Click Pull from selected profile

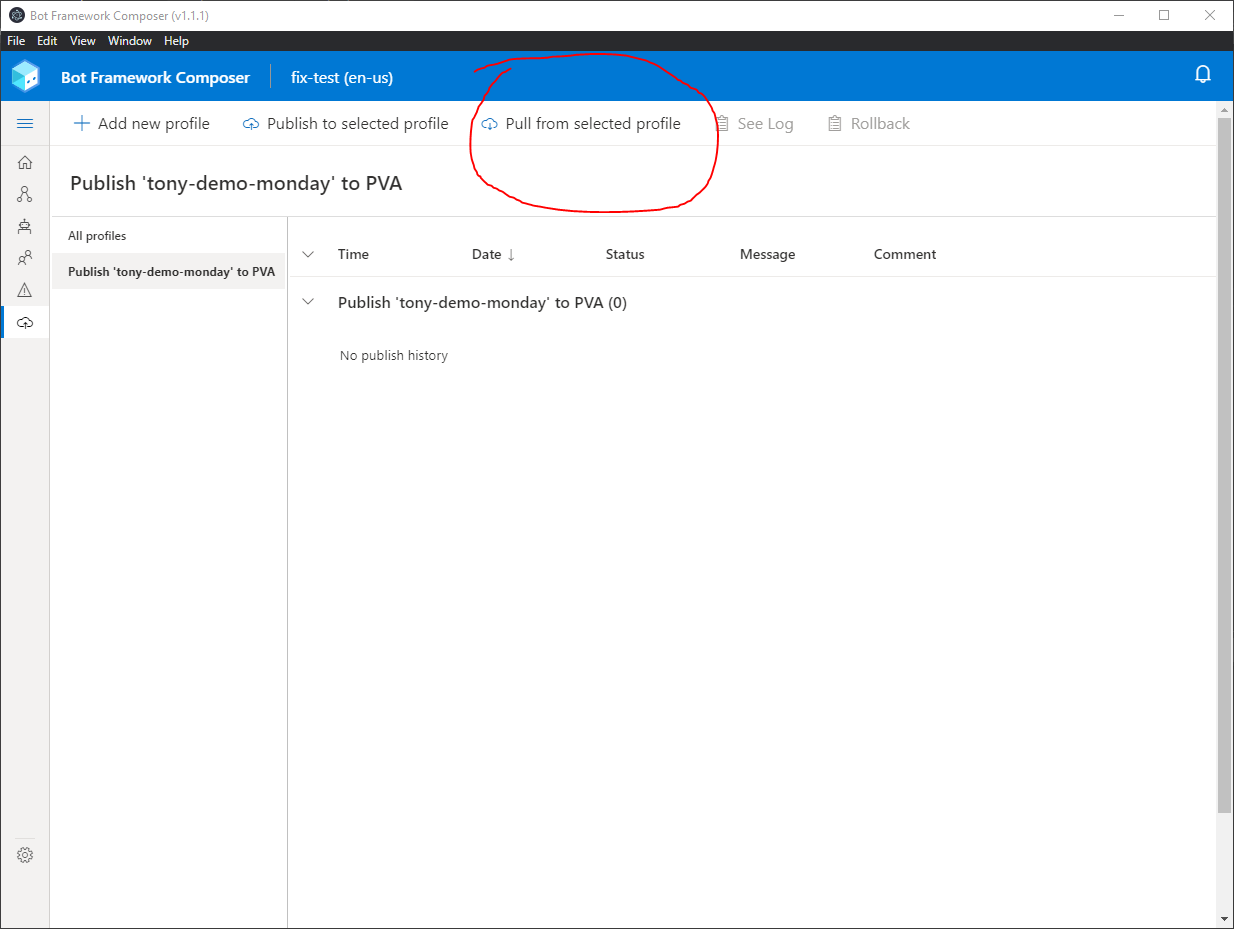coord(581,124)
